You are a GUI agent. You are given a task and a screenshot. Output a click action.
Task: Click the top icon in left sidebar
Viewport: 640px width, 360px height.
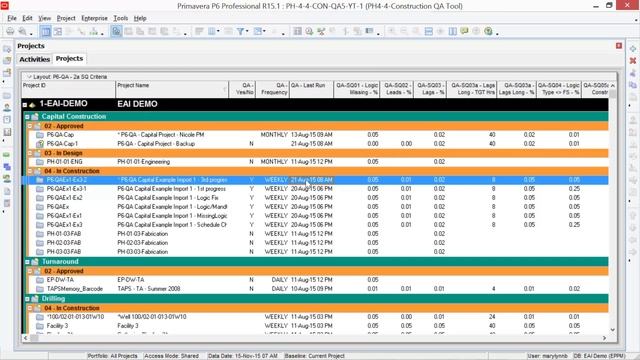pyautogui.click(x=7, y=49)
